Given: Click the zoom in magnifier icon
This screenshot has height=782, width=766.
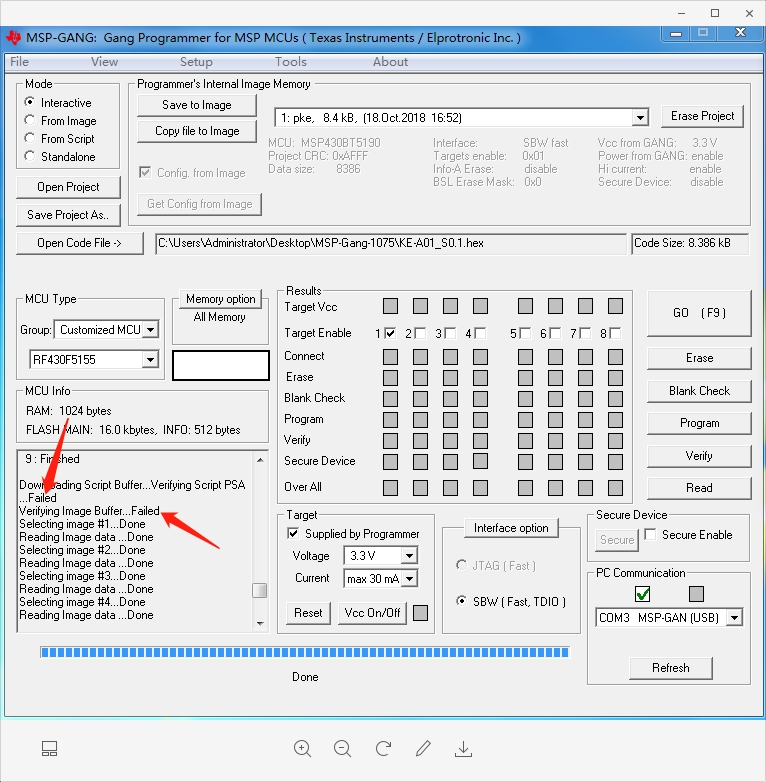Looking at the screenshot, I should (302, 749).
